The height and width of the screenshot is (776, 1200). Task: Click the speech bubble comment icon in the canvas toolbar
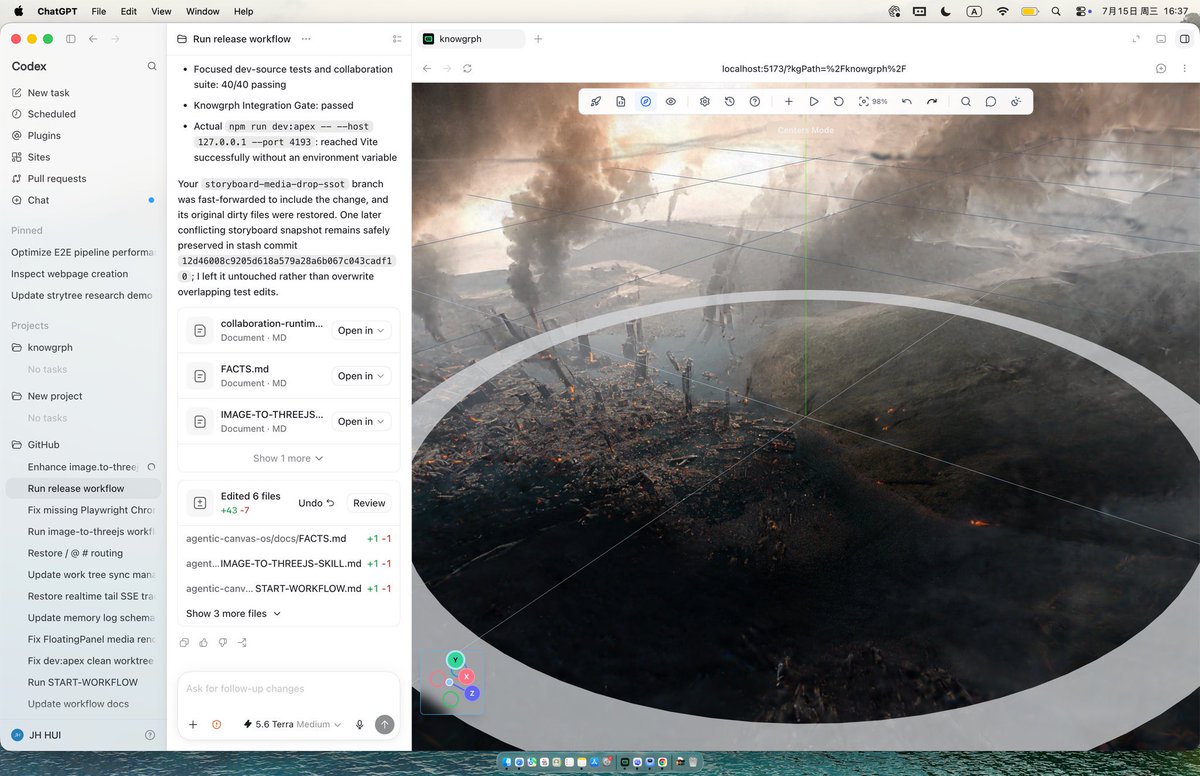coord(991,101)
